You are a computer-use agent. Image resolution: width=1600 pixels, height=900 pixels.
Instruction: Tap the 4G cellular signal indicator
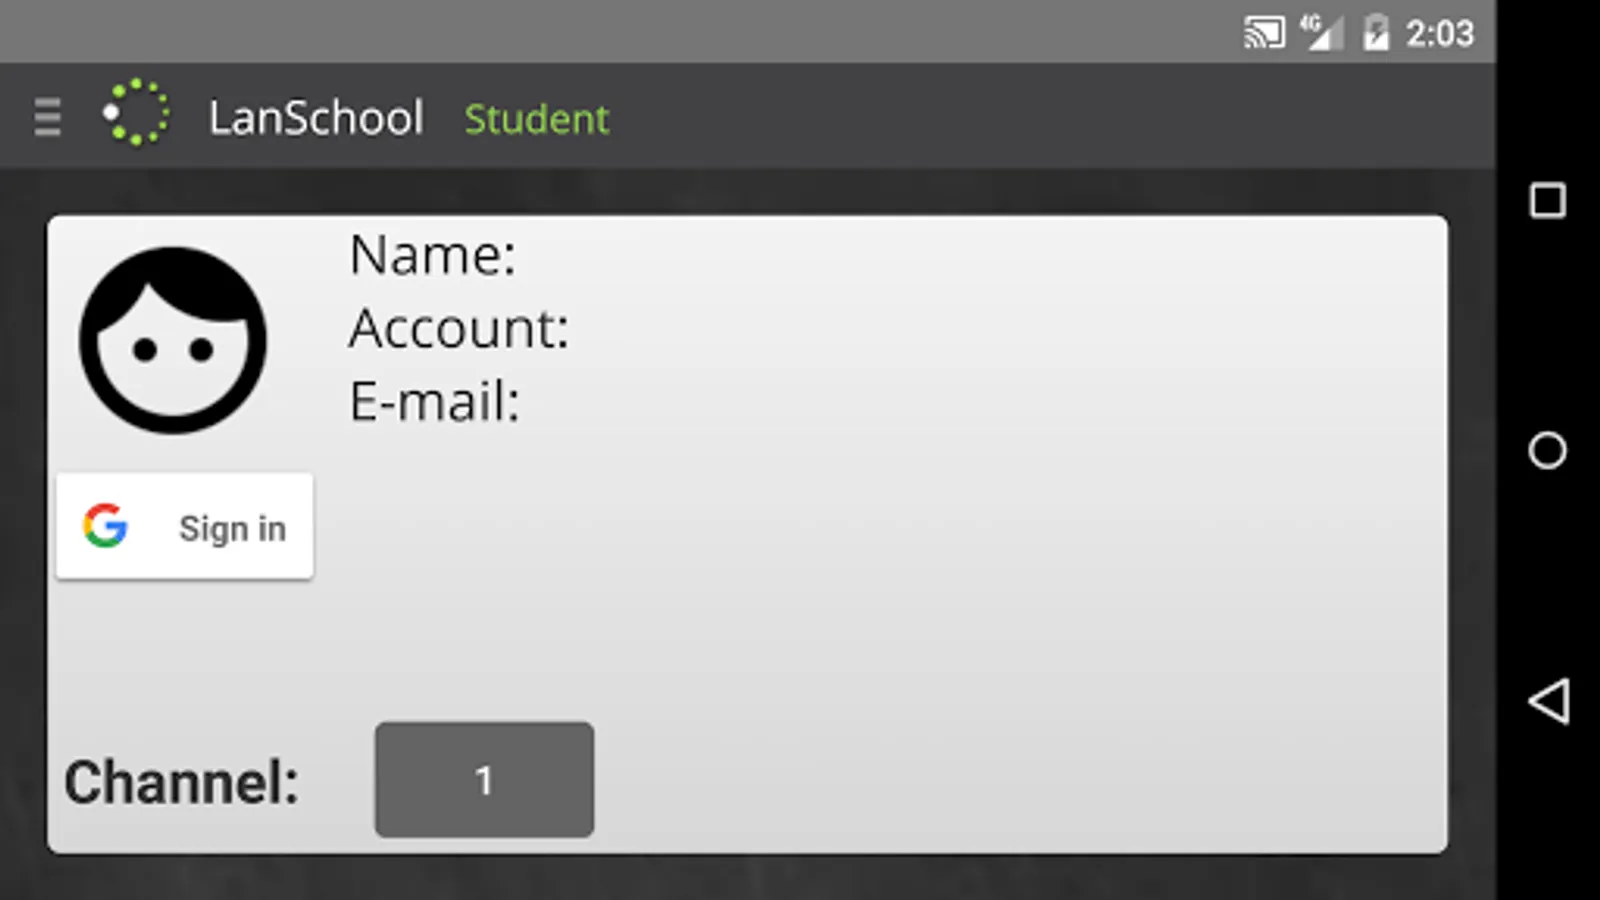(1322, 33)
